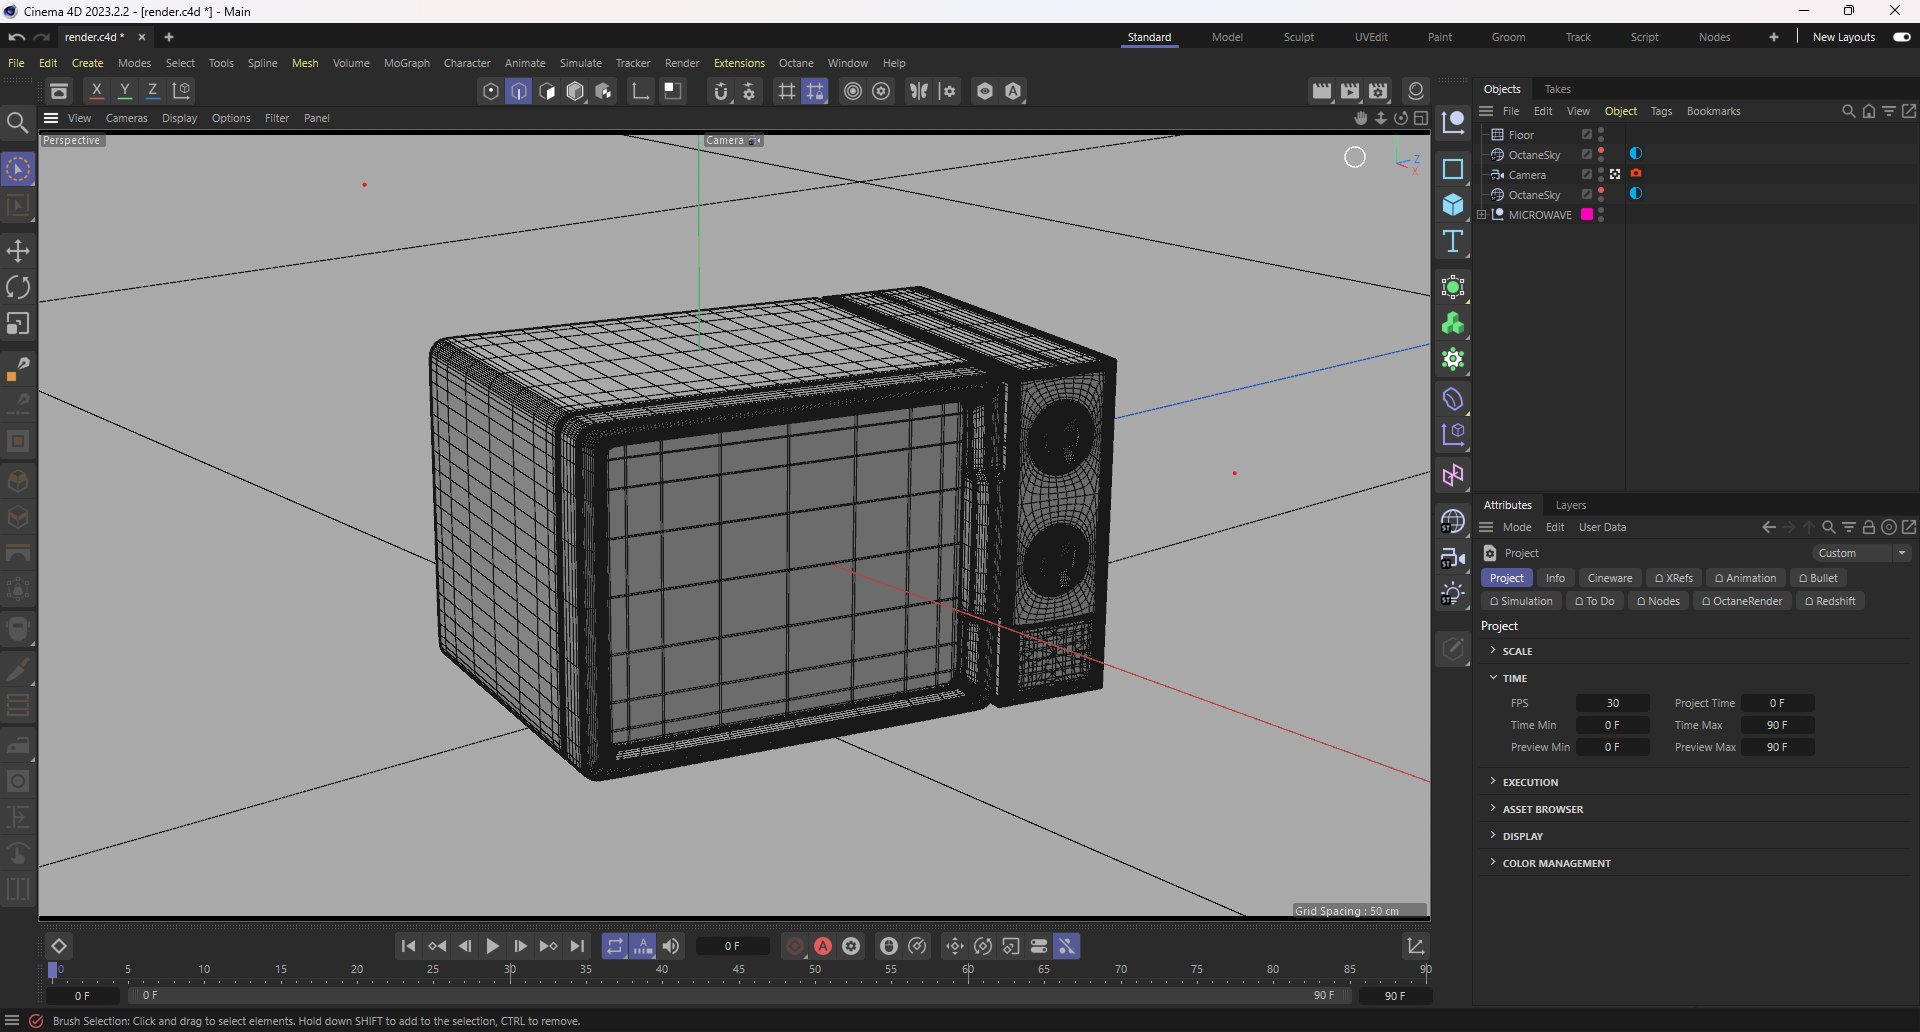Open the MoGraph menu
The image size is (1920, 1032).
pyautogui.click(x=406, y=63)
